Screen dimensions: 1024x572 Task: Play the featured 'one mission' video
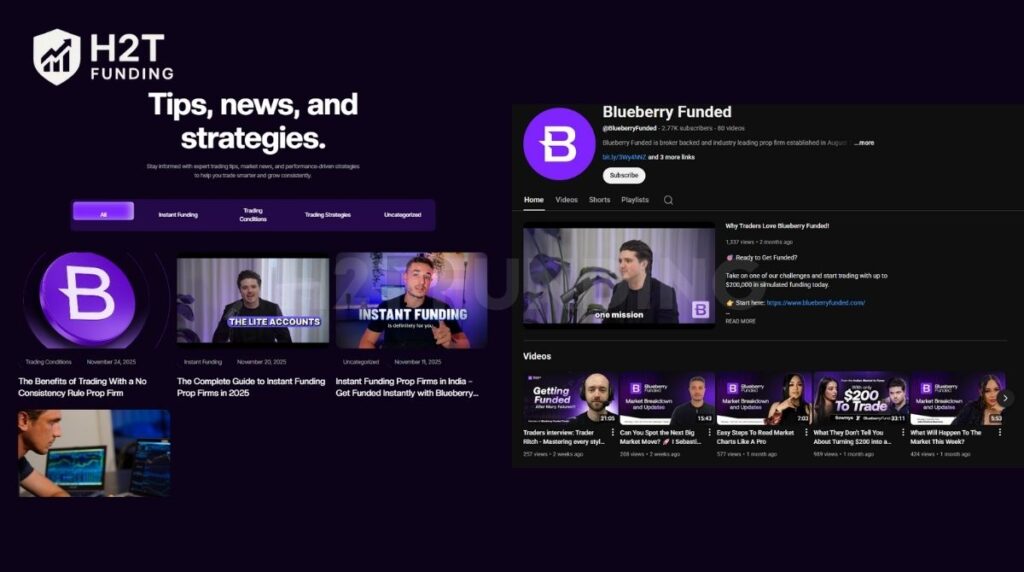click(619, 274)
